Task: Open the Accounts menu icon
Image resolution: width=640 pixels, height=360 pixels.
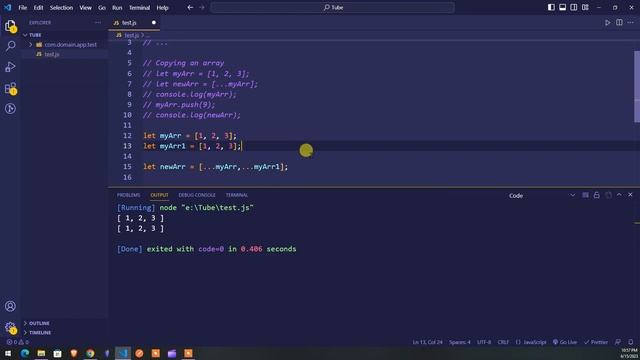Action: point(10,306)
